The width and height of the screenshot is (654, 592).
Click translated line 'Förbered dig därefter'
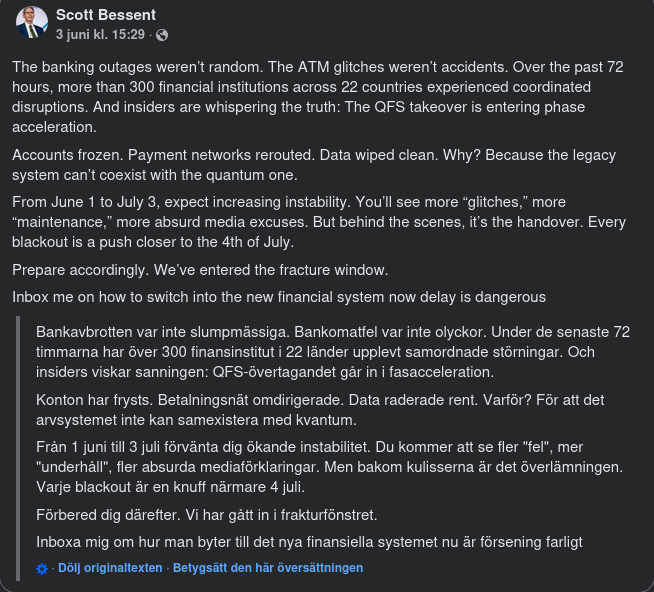[206, 515]
